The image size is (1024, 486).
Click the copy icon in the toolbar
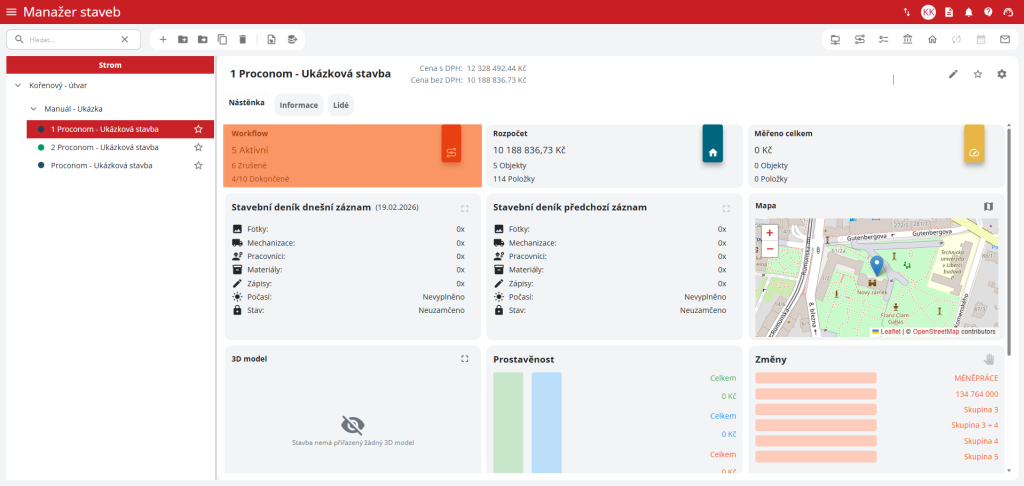coord(222,39)
